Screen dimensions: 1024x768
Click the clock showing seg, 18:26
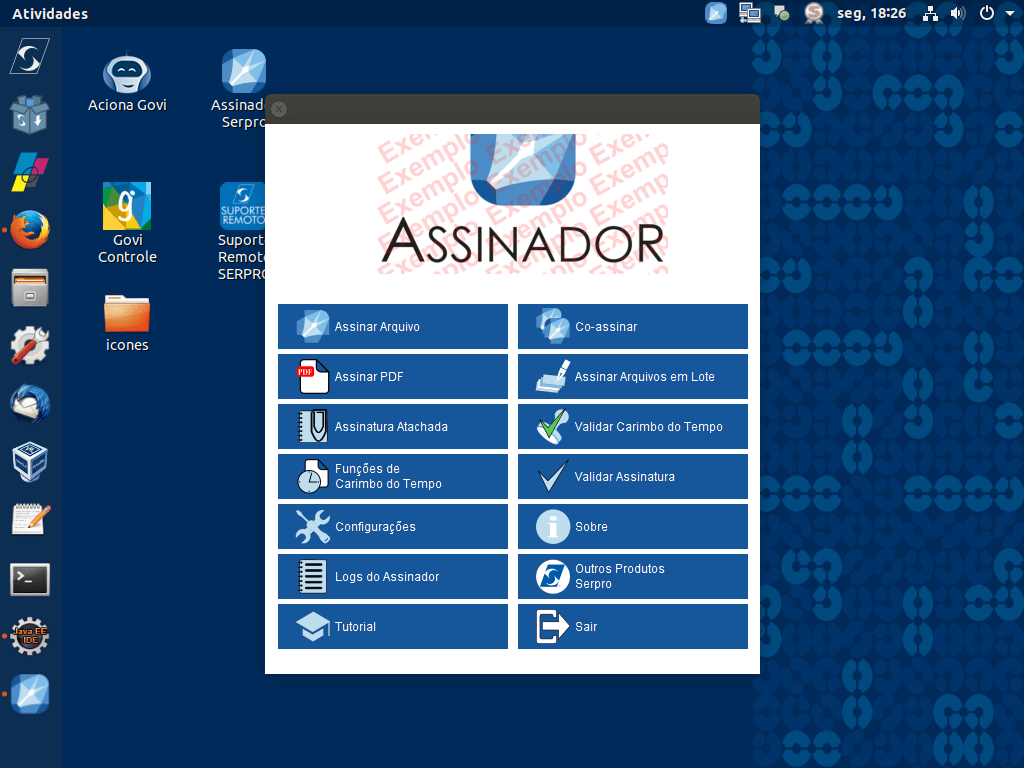[x=871, y=13]
